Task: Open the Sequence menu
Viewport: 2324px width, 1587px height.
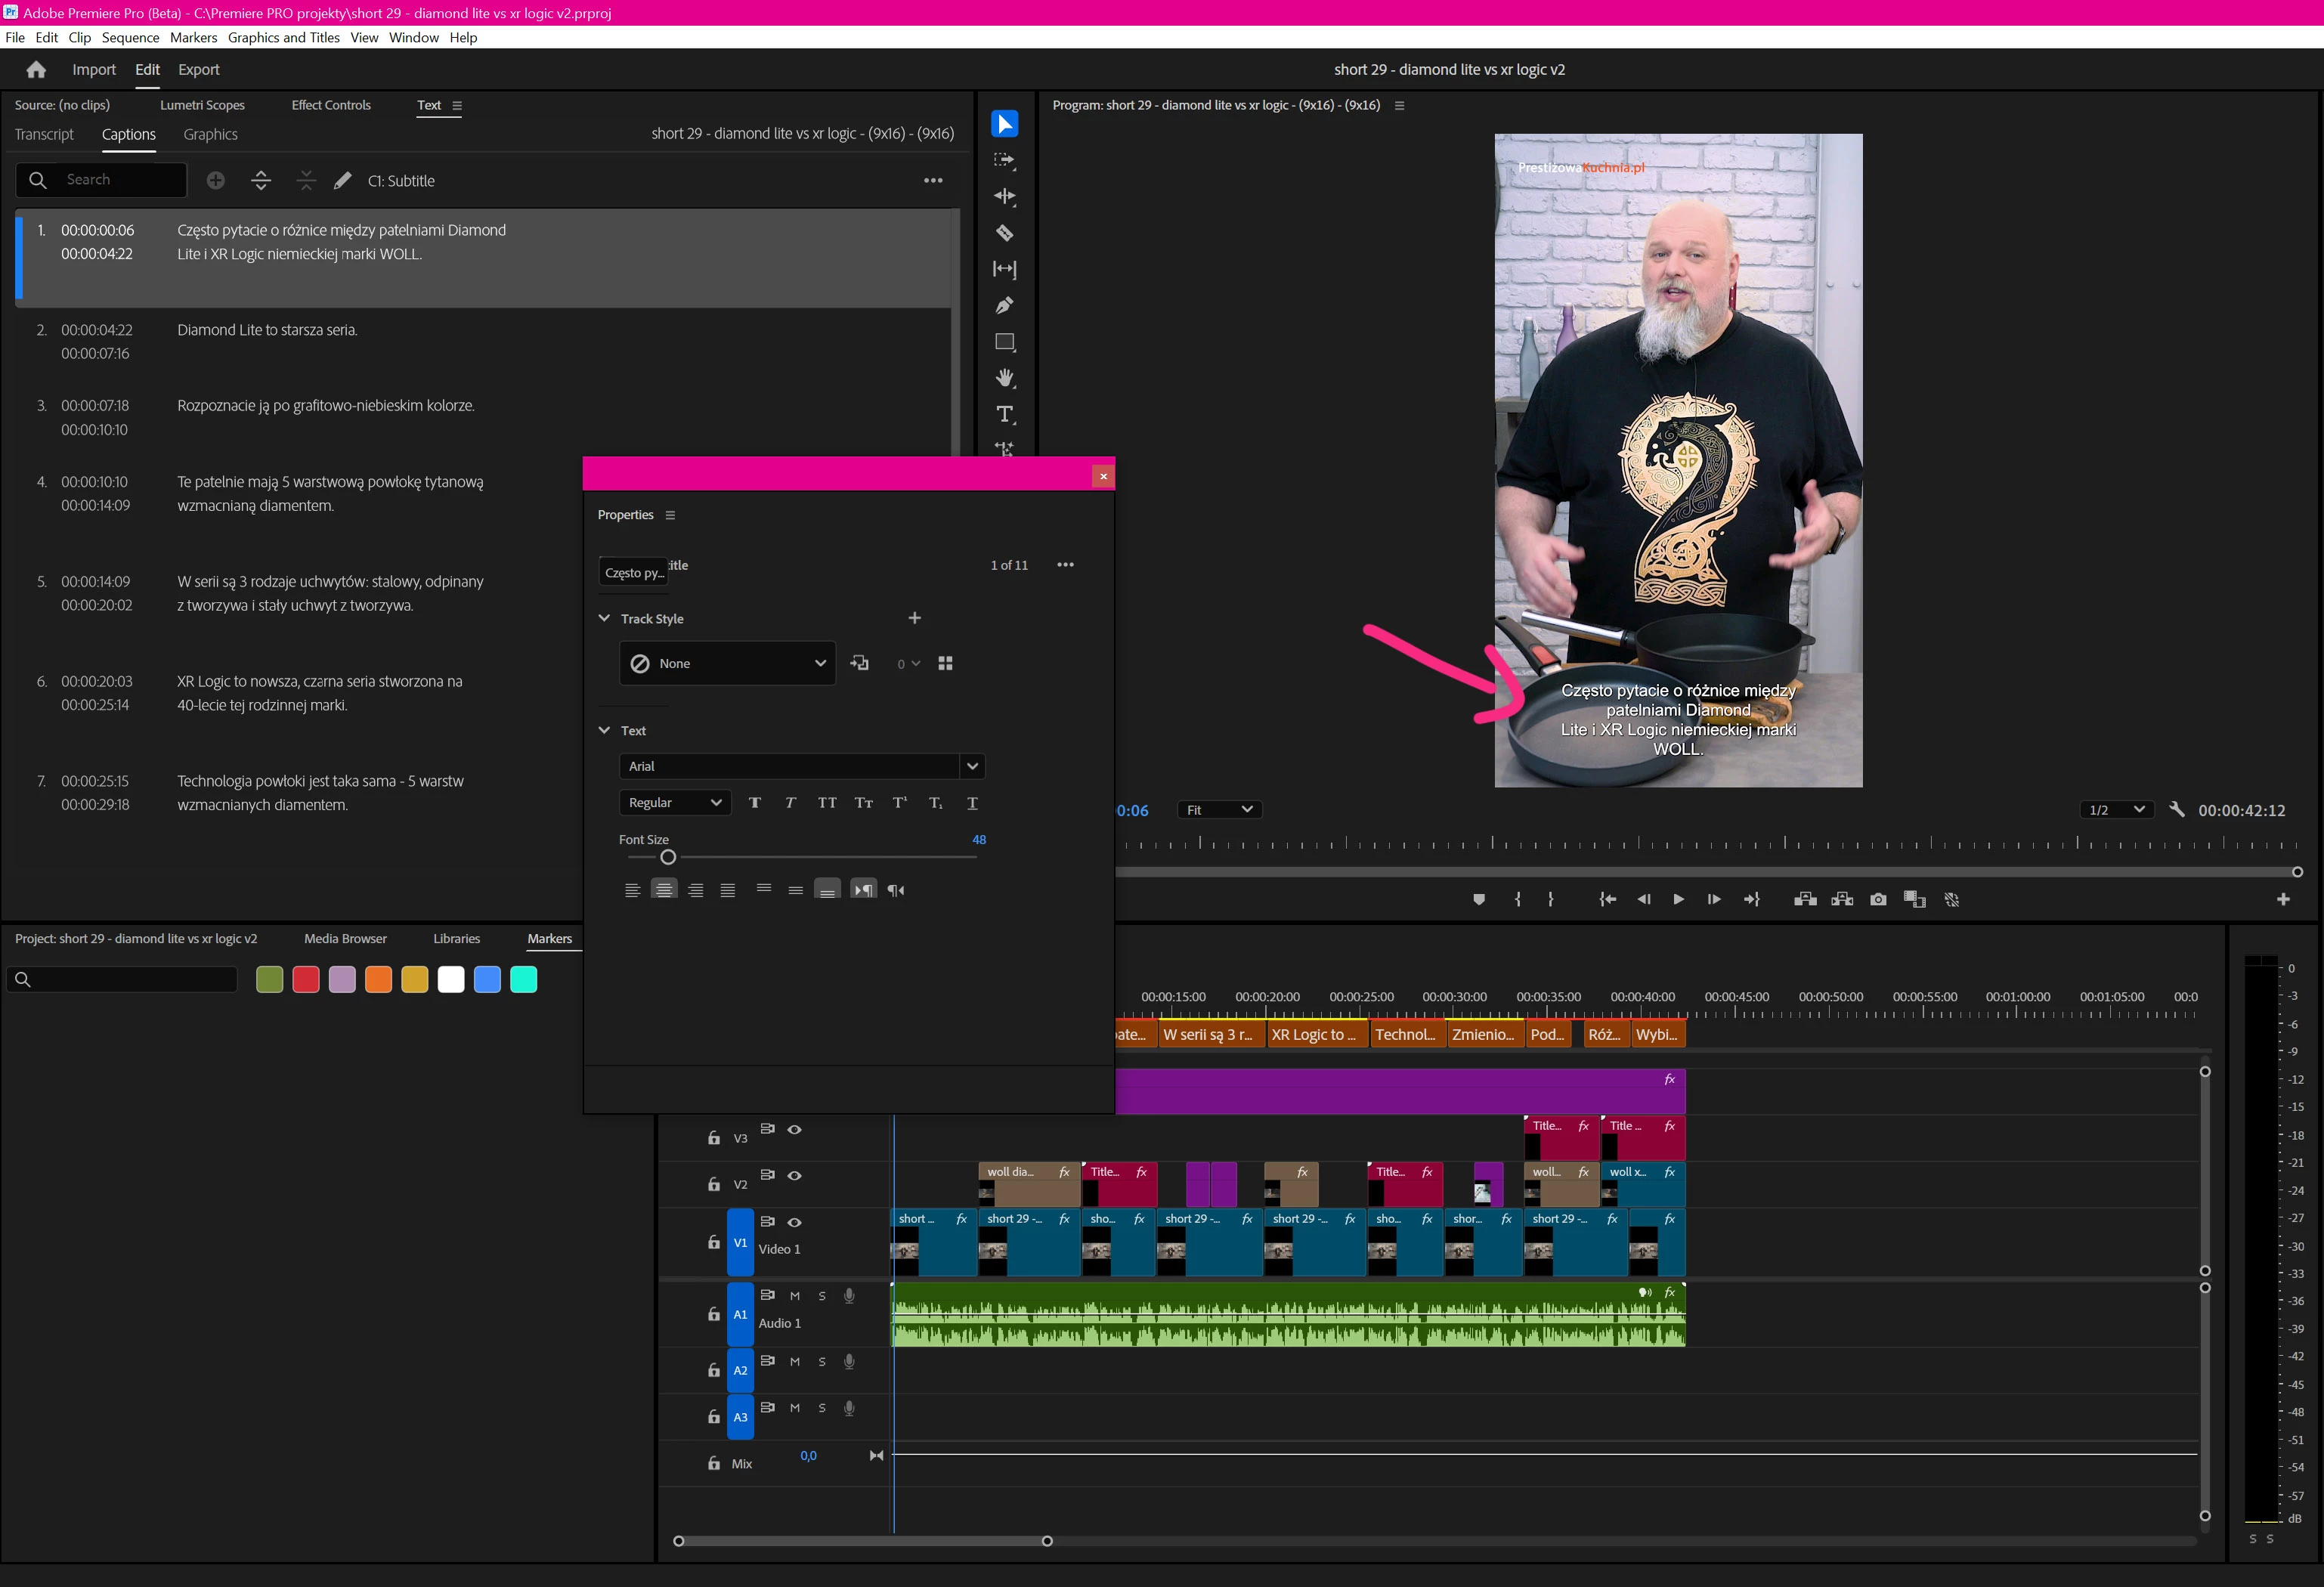Action: (x=130, y=38)
